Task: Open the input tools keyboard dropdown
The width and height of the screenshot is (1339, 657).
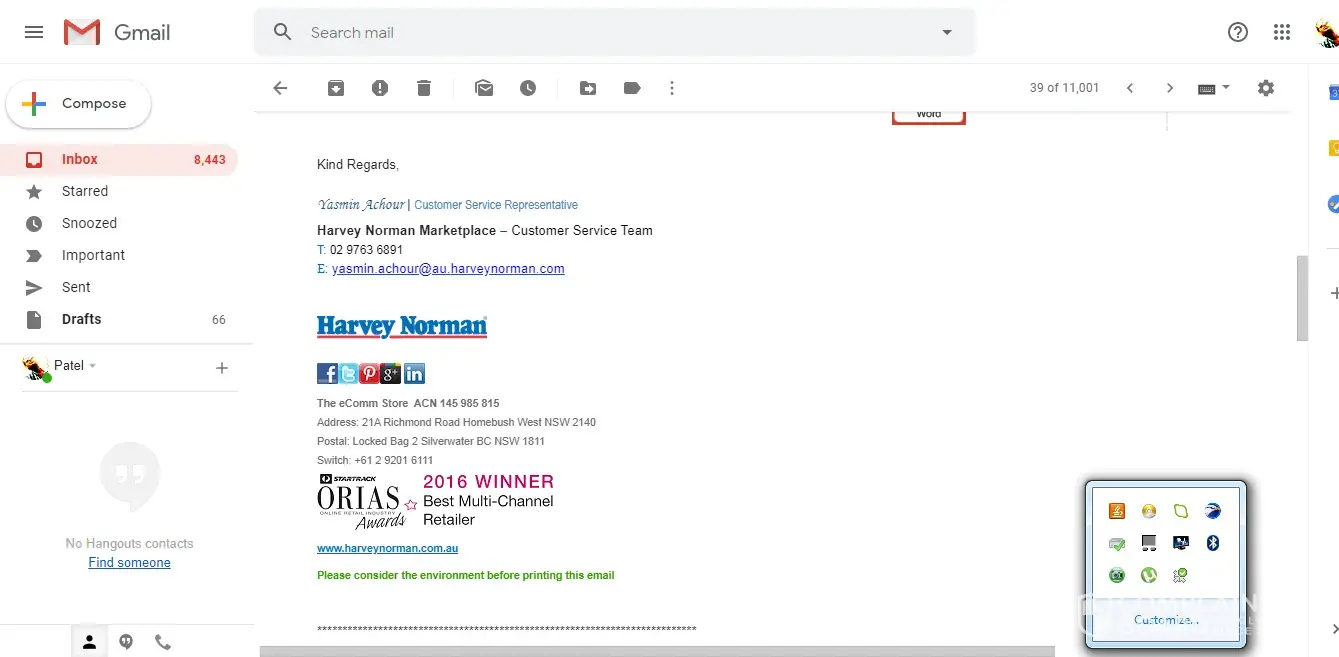Action: (x=1213, y=88)
